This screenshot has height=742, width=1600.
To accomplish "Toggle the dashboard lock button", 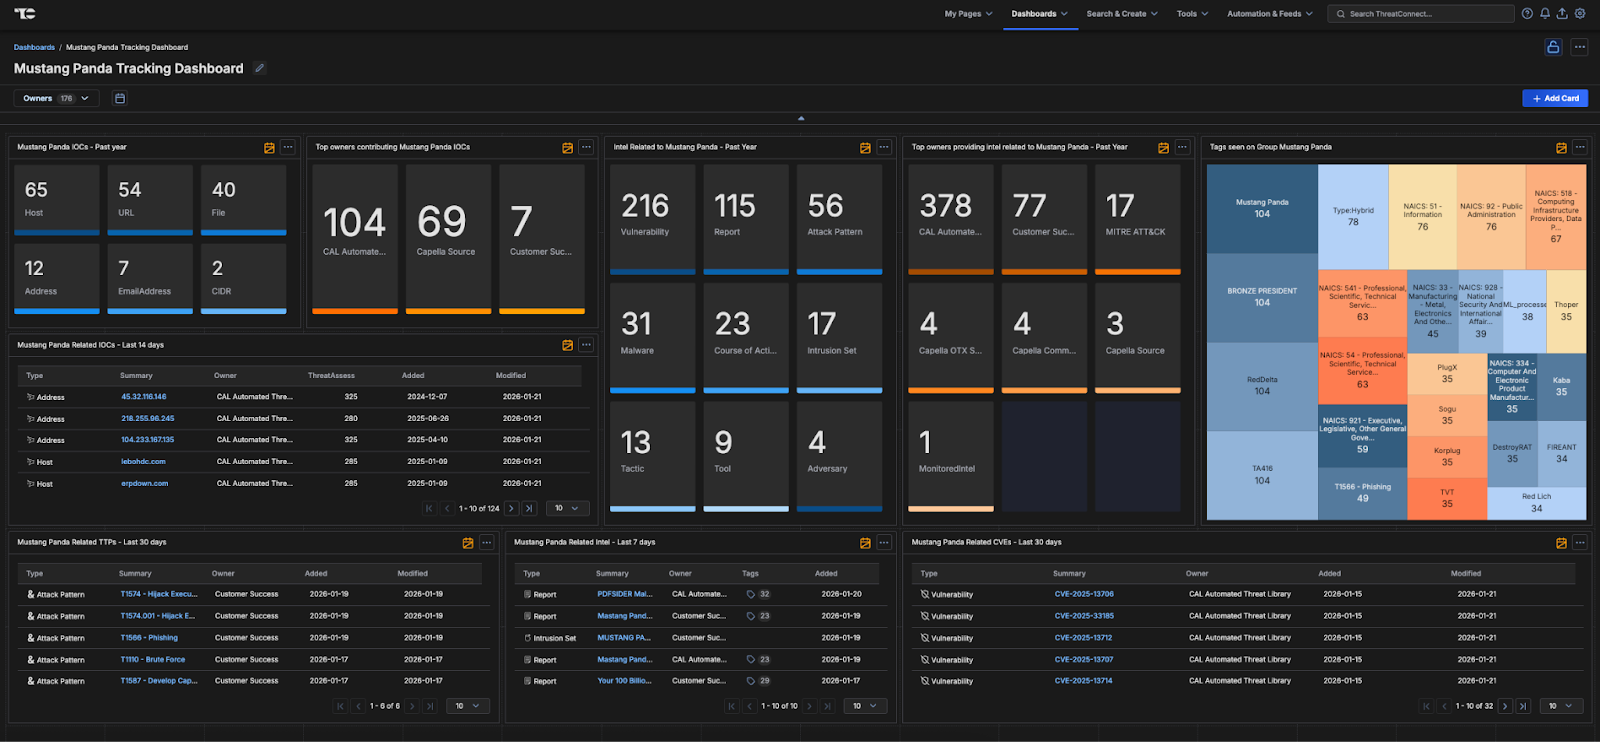I will coord(1553,47).
